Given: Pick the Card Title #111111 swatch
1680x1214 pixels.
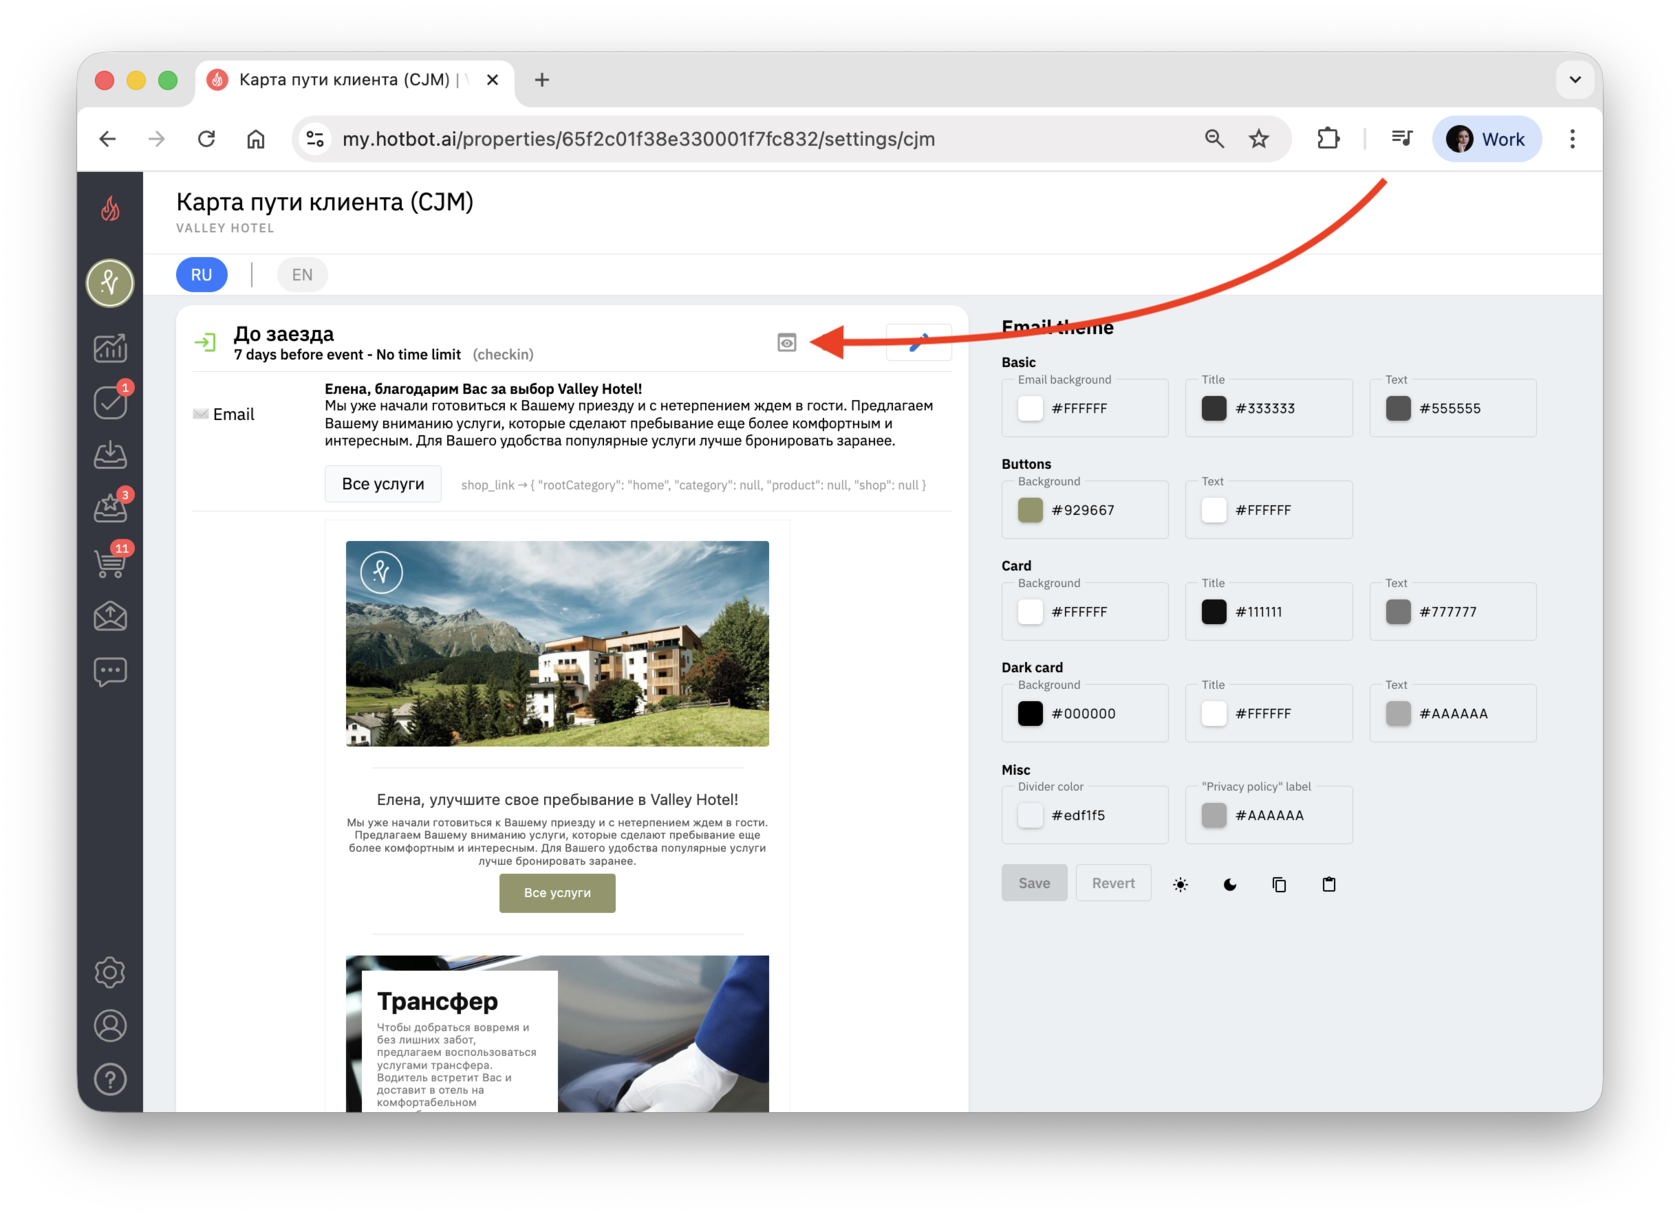Looking at the screenshot, I should (1214, 612).
